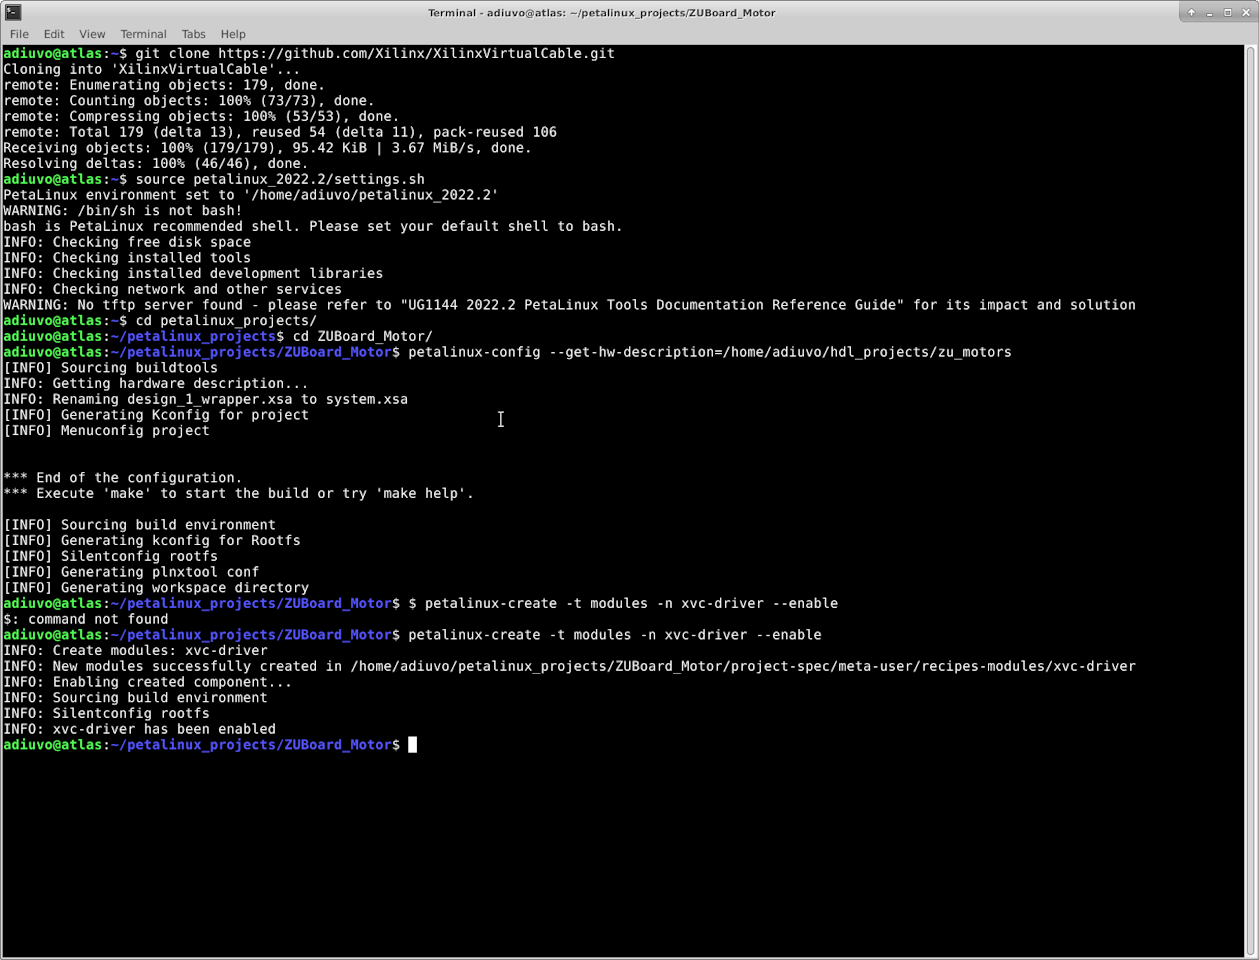Minimize the Terminal window
This screenshot has width=1259, height=960.
[1209, 12]
